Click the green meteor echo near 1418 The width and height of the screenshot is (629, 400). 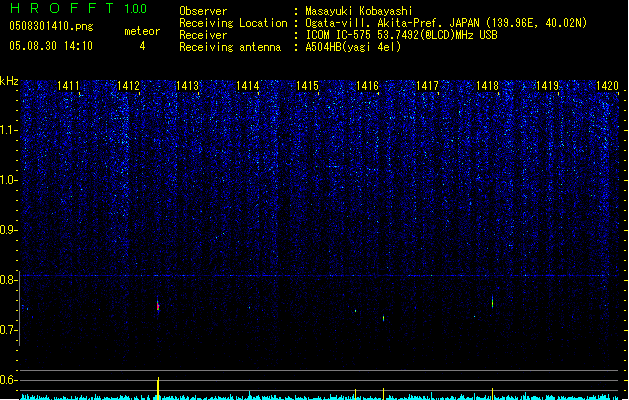click(493, 302)
